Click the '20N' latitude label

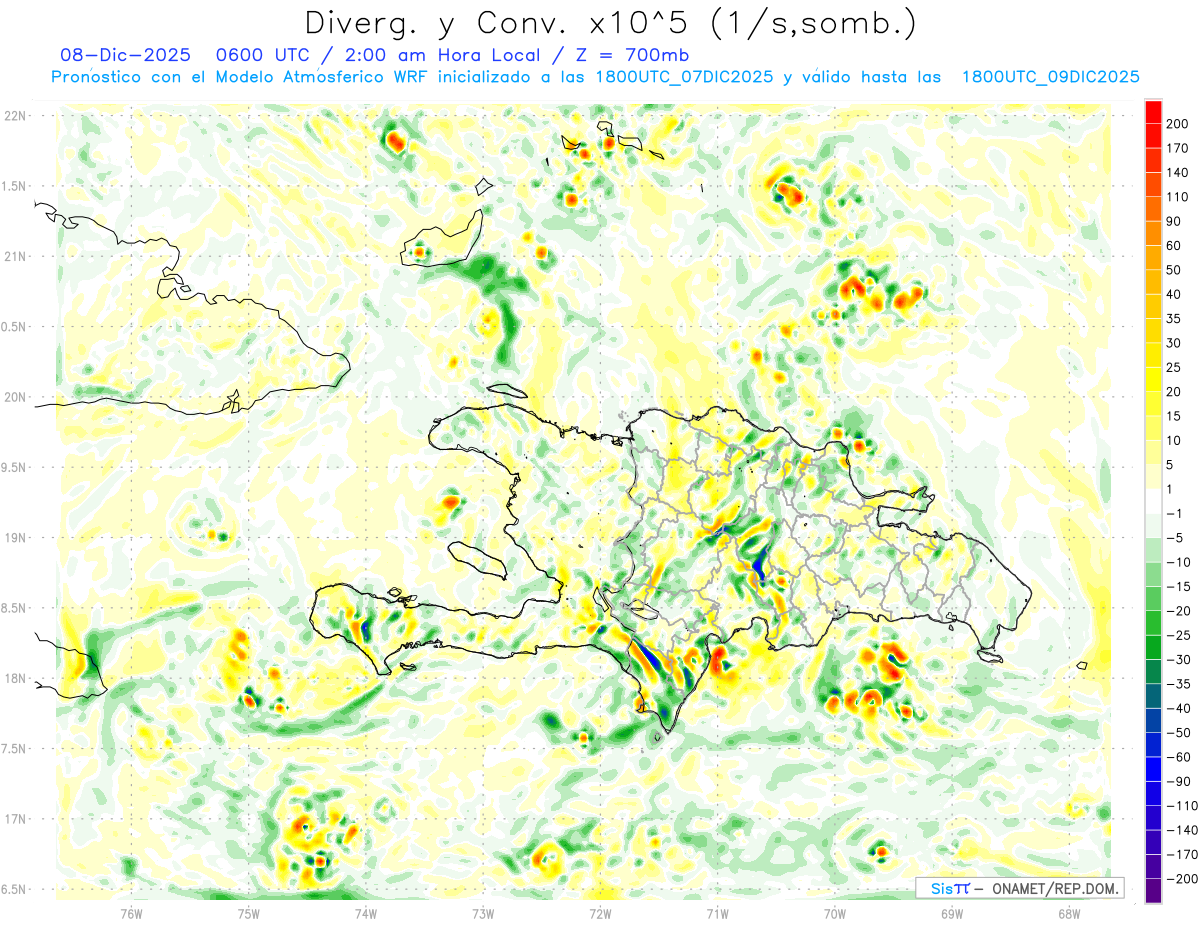click(14, 397)
